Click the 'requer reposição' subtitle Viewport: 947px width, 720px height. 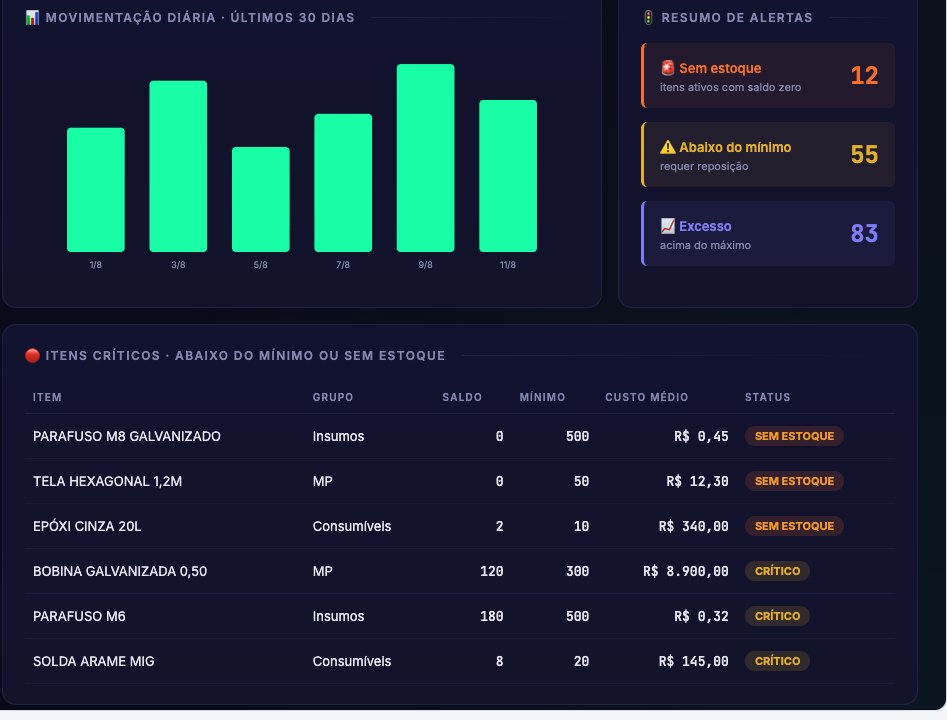(704, 166)
